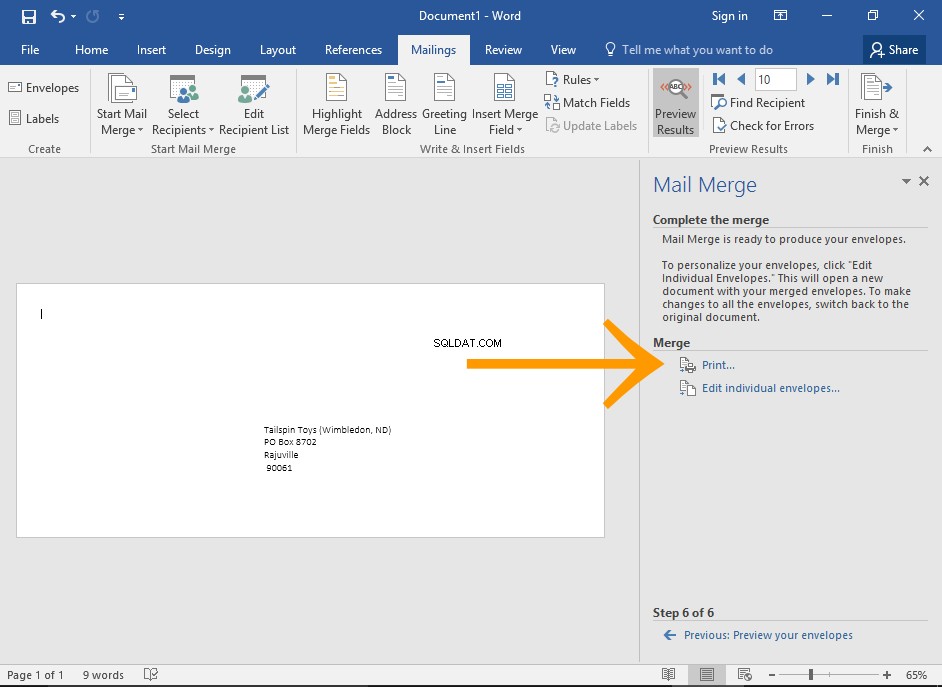The image size is (942, 687).
Task: Click Match Fields
Action: click(588, 103)
